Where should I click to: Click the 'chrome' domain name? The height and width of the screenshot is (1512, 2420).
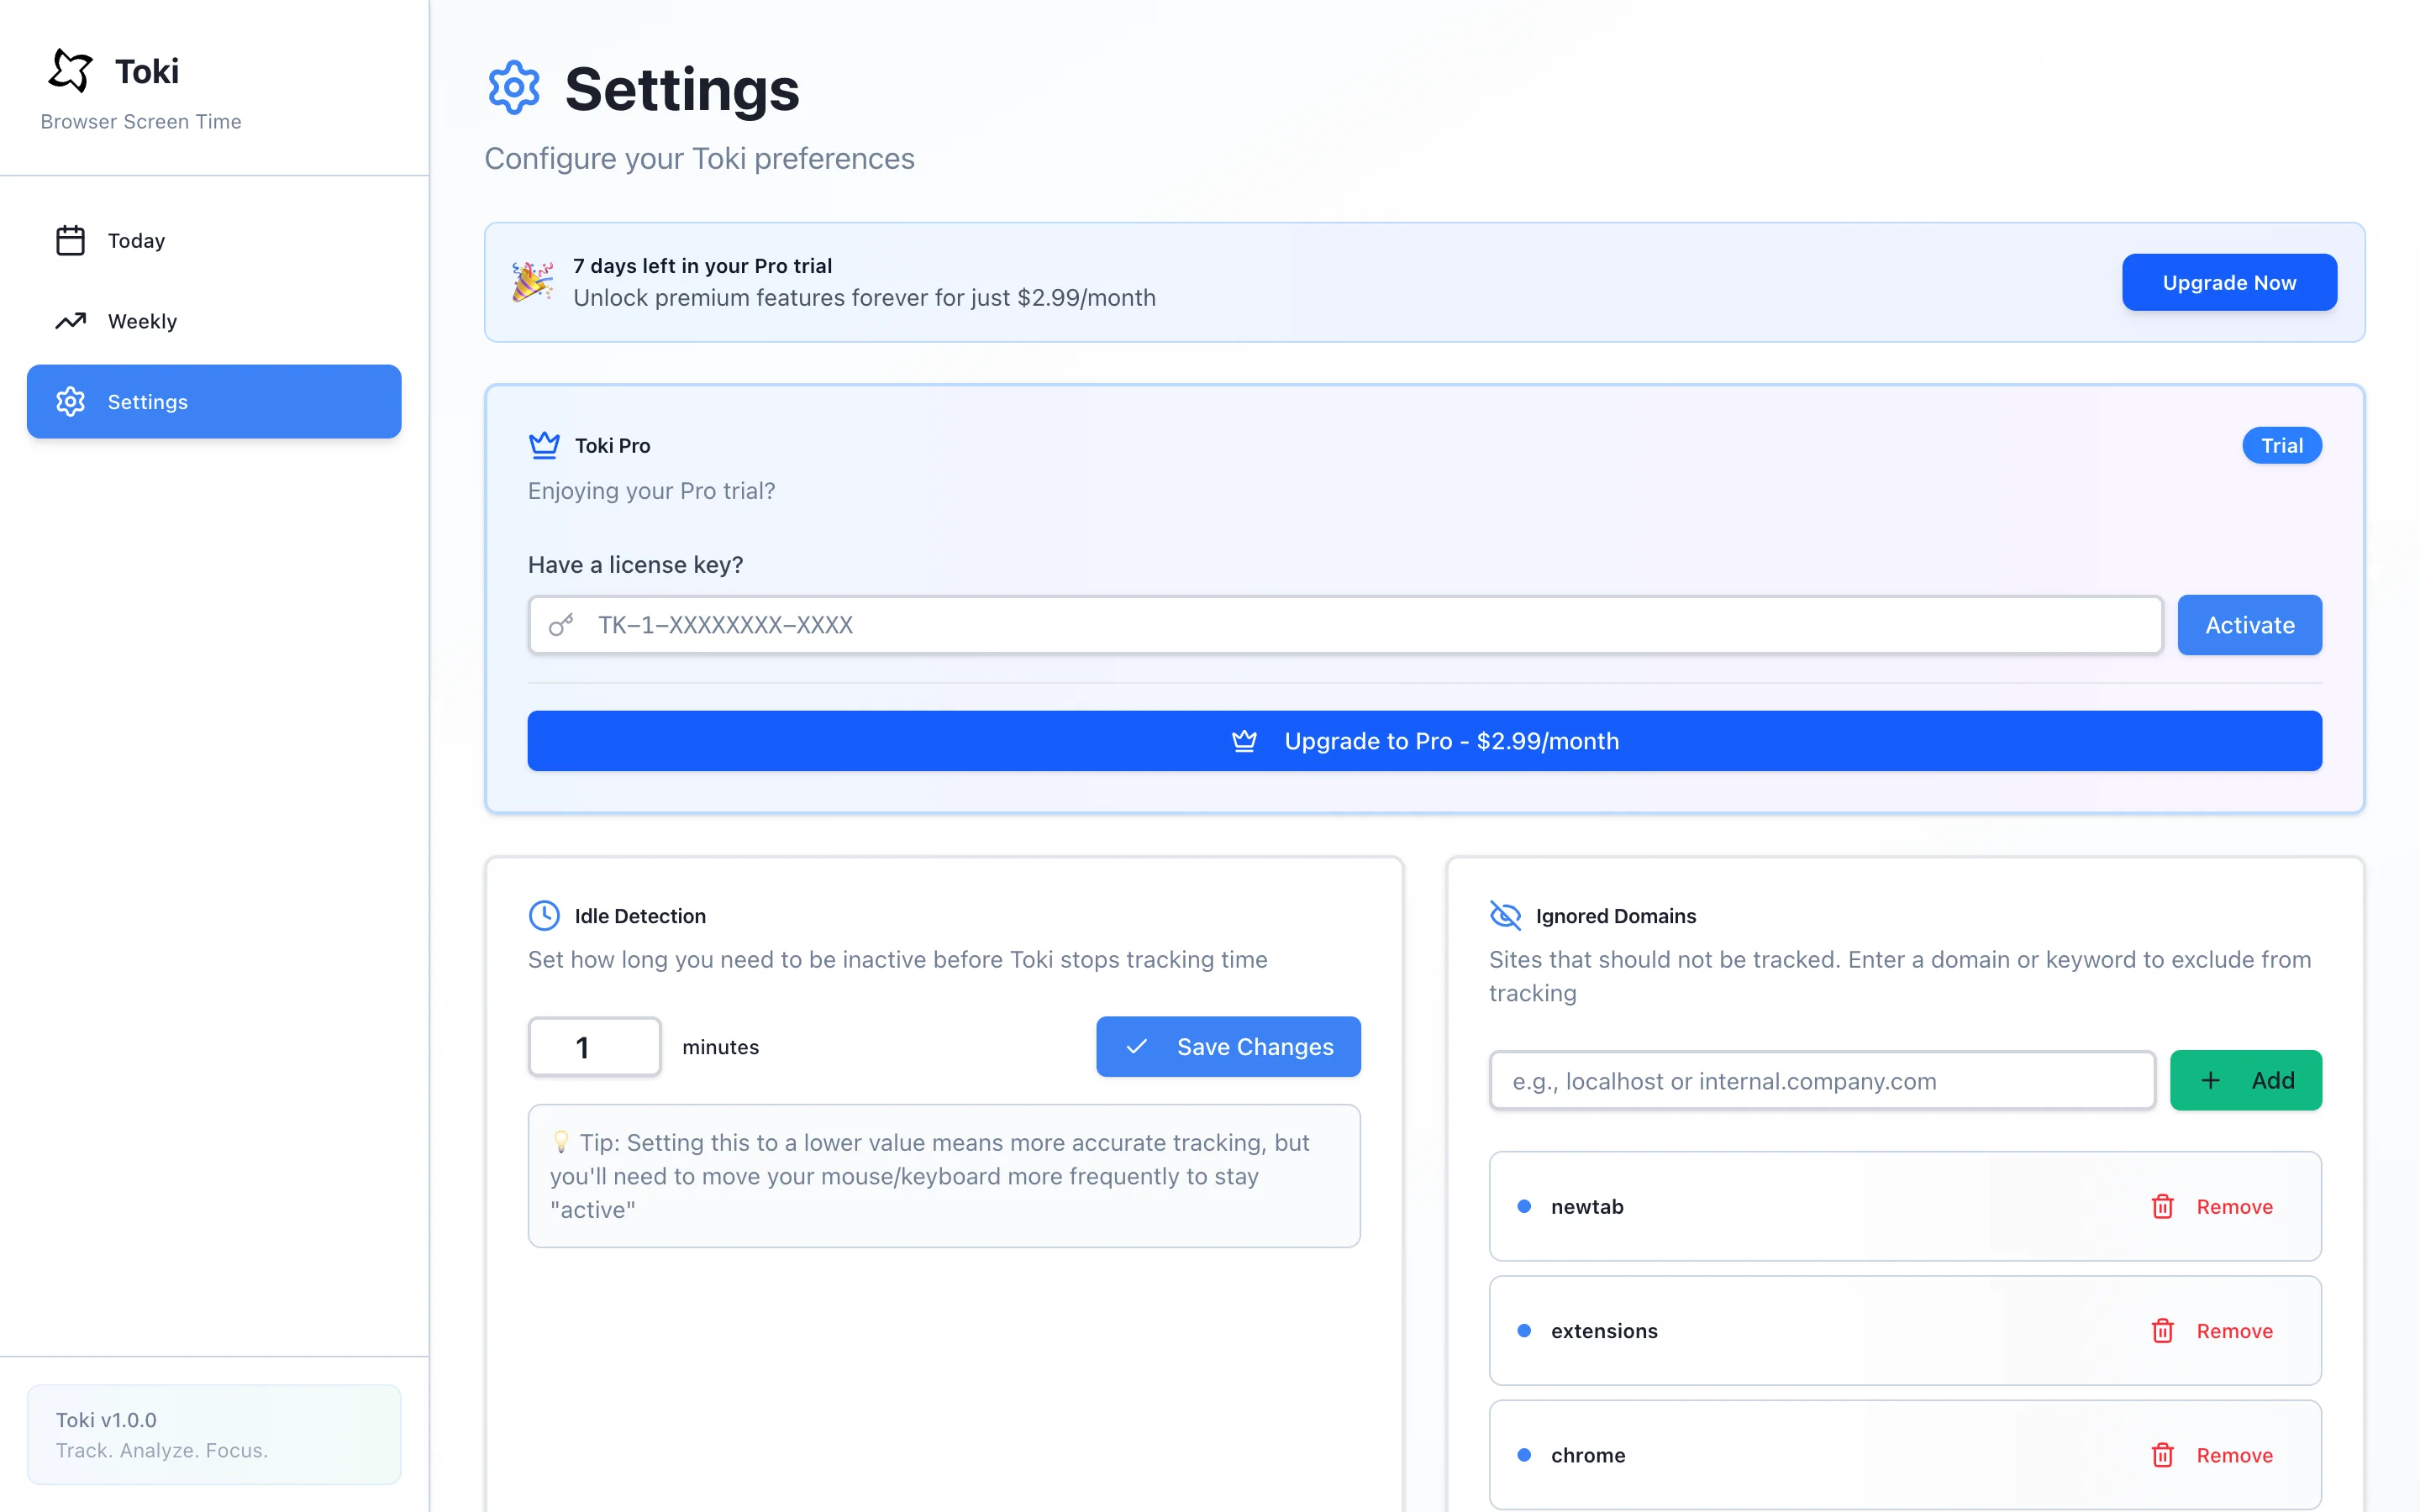(x=1588, y=1454)
